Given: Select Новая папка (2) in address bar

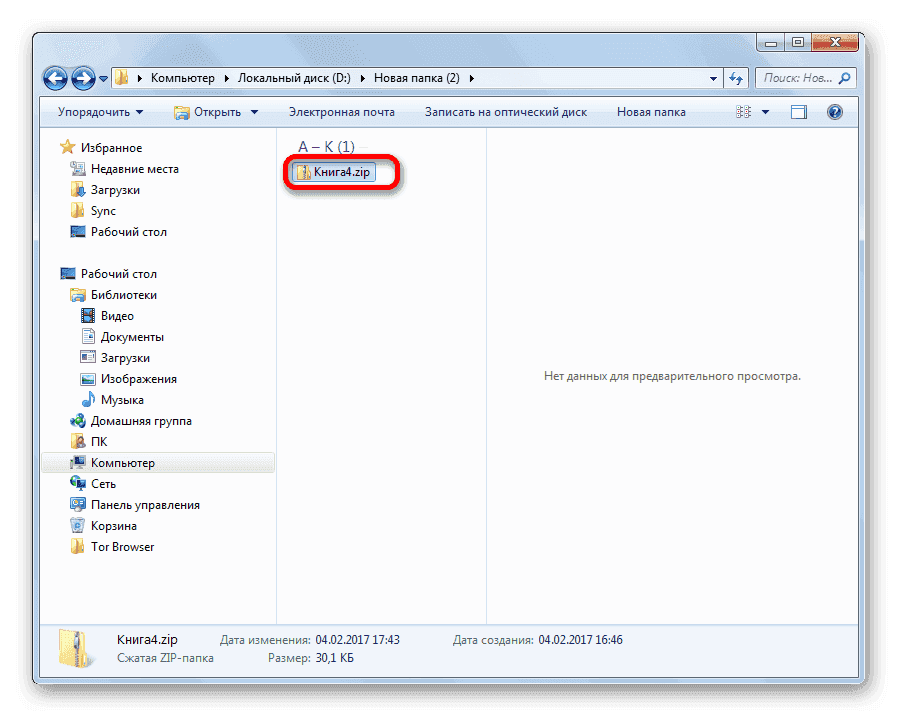Looking at the screenshot, I should coord(416,78).
